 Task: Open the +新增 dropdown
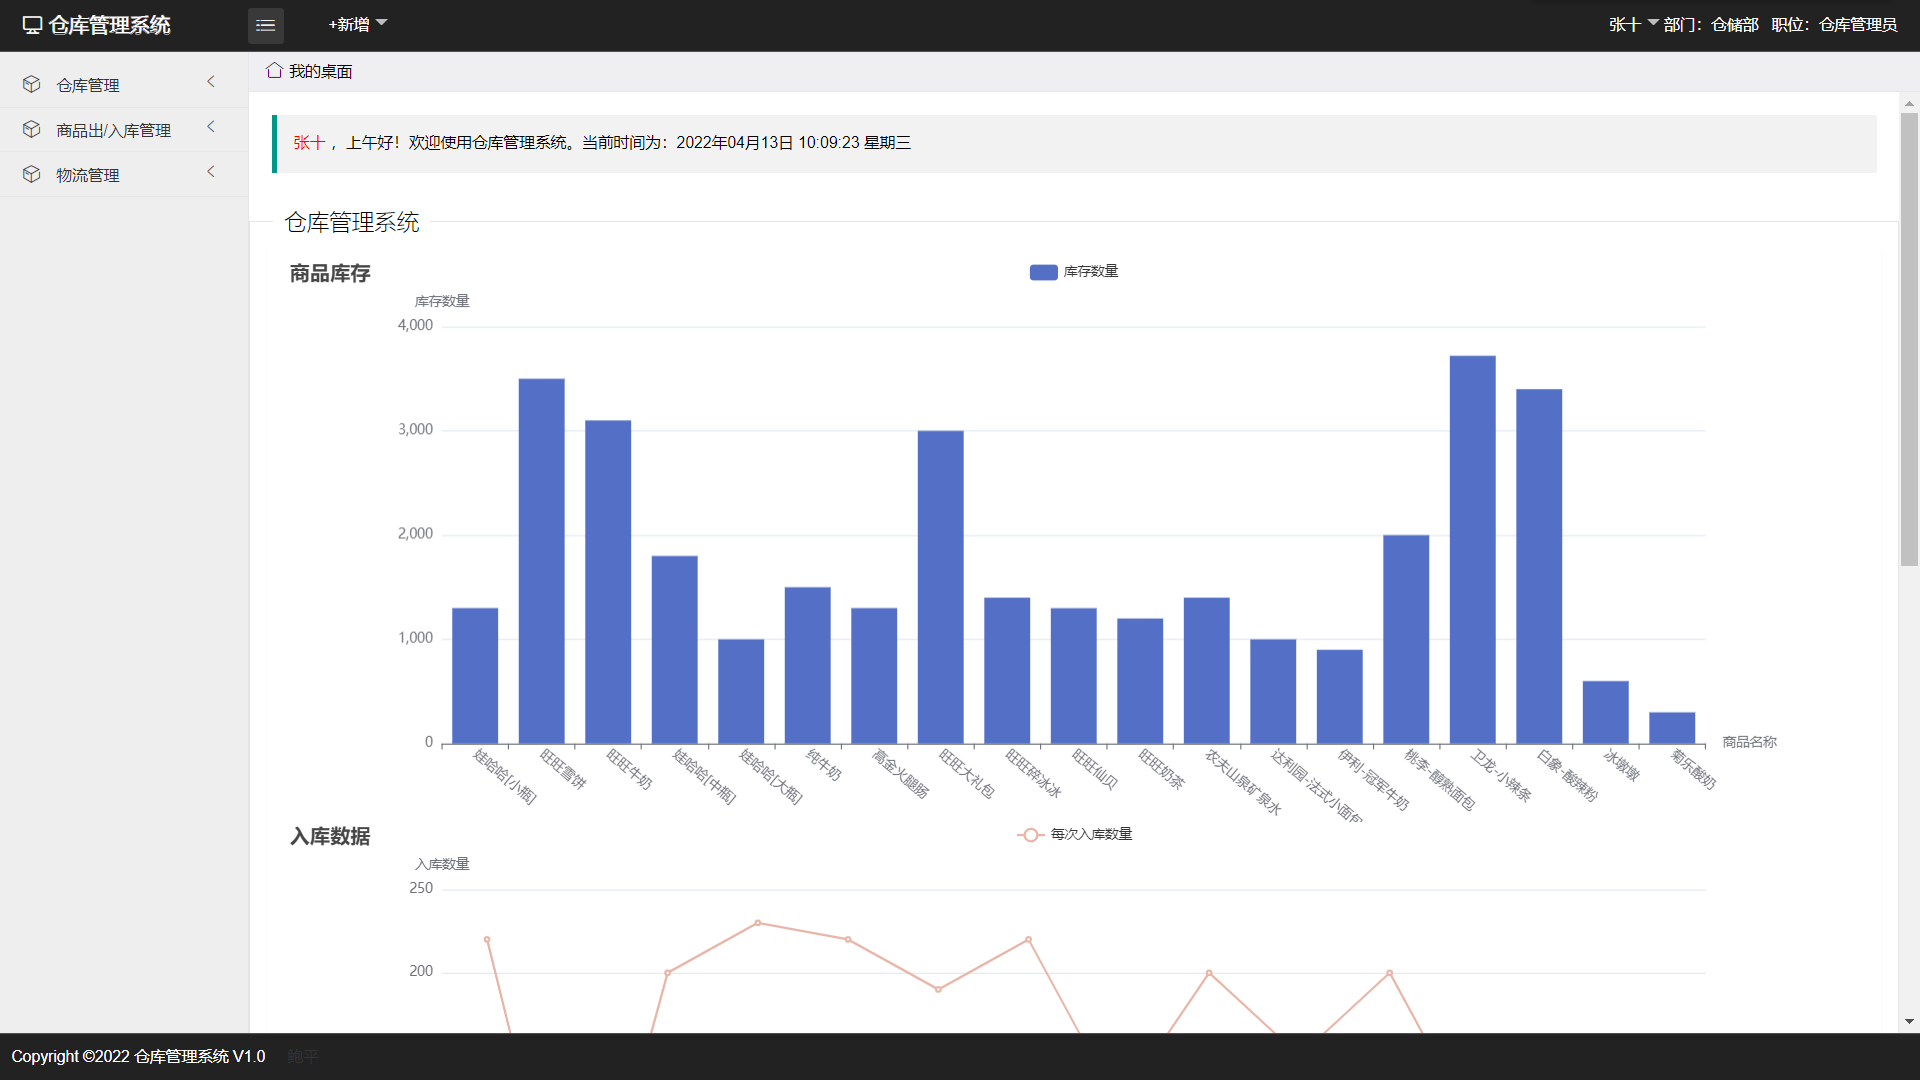(357, 25)
